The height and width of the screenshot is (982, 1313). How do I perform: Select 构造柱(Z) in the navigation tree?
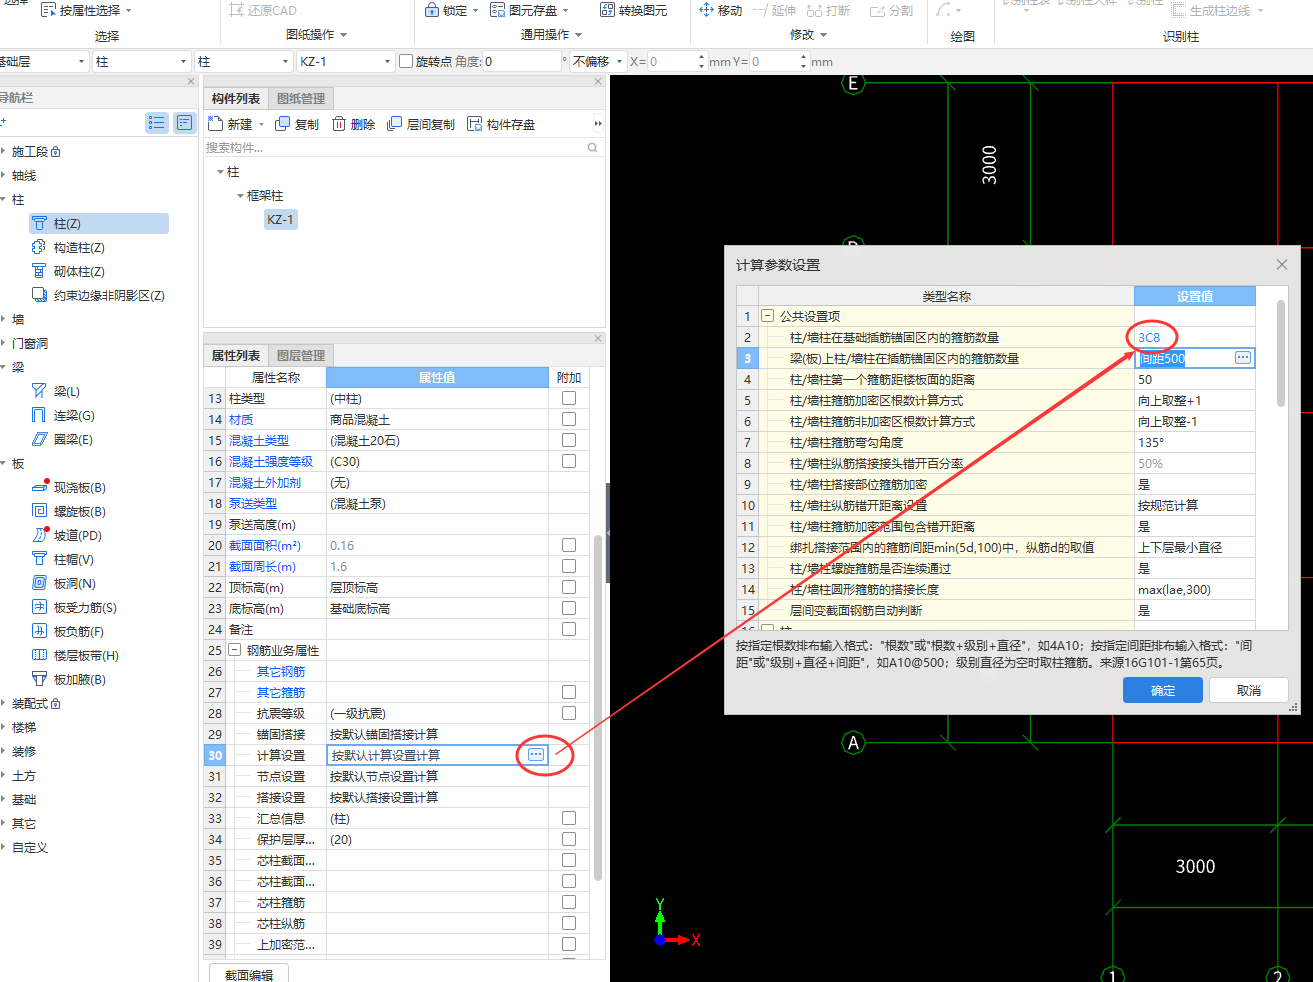(x=69, y=248)
